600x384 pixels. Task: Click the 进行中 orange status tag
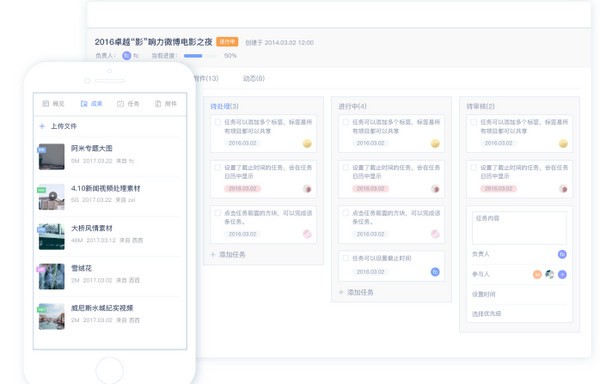227,42
